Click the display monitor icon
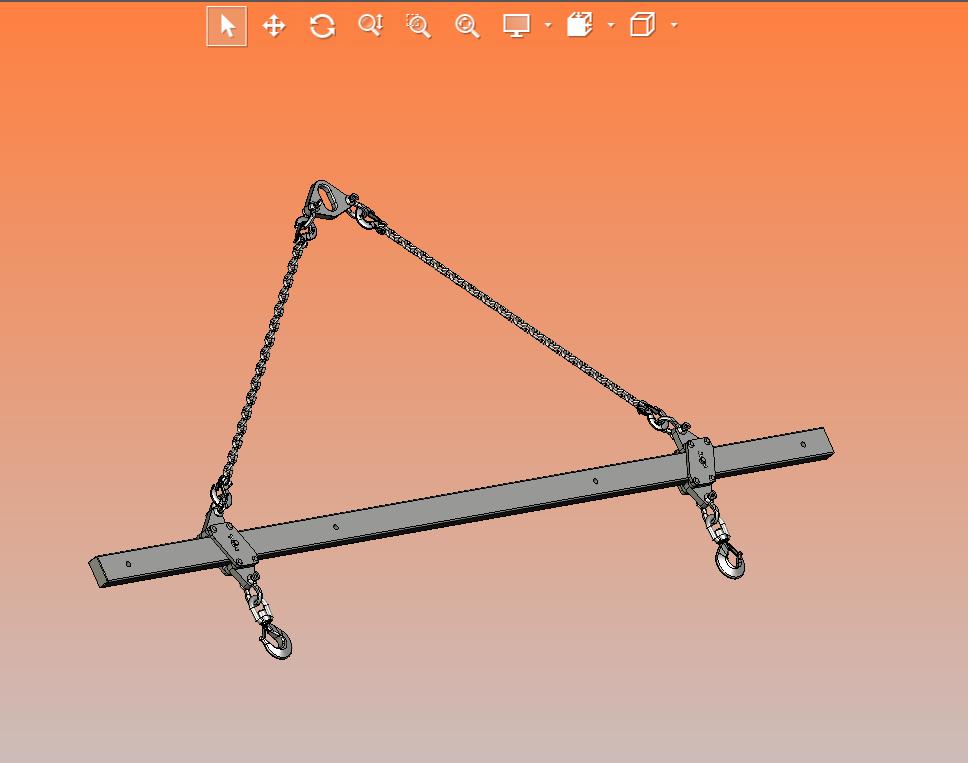Viewport: 968px width, 763px height. pyautogui.click(x=516, y=25)
